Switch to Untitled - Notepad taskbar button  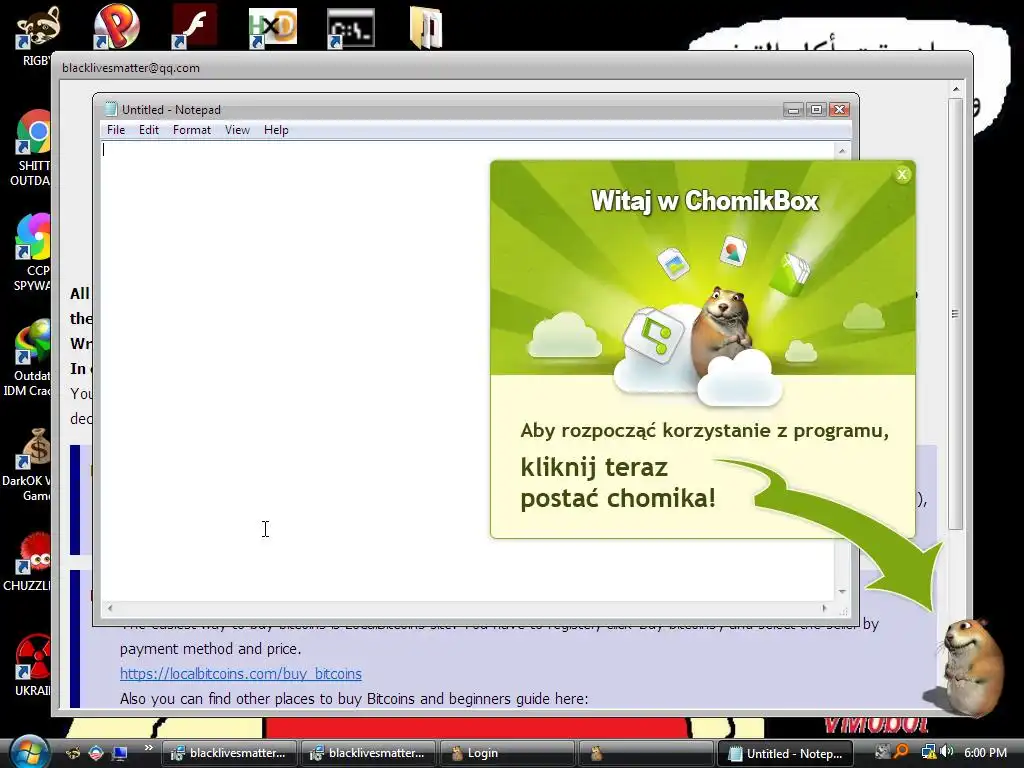pyautogui.click(x=786, y=753)
